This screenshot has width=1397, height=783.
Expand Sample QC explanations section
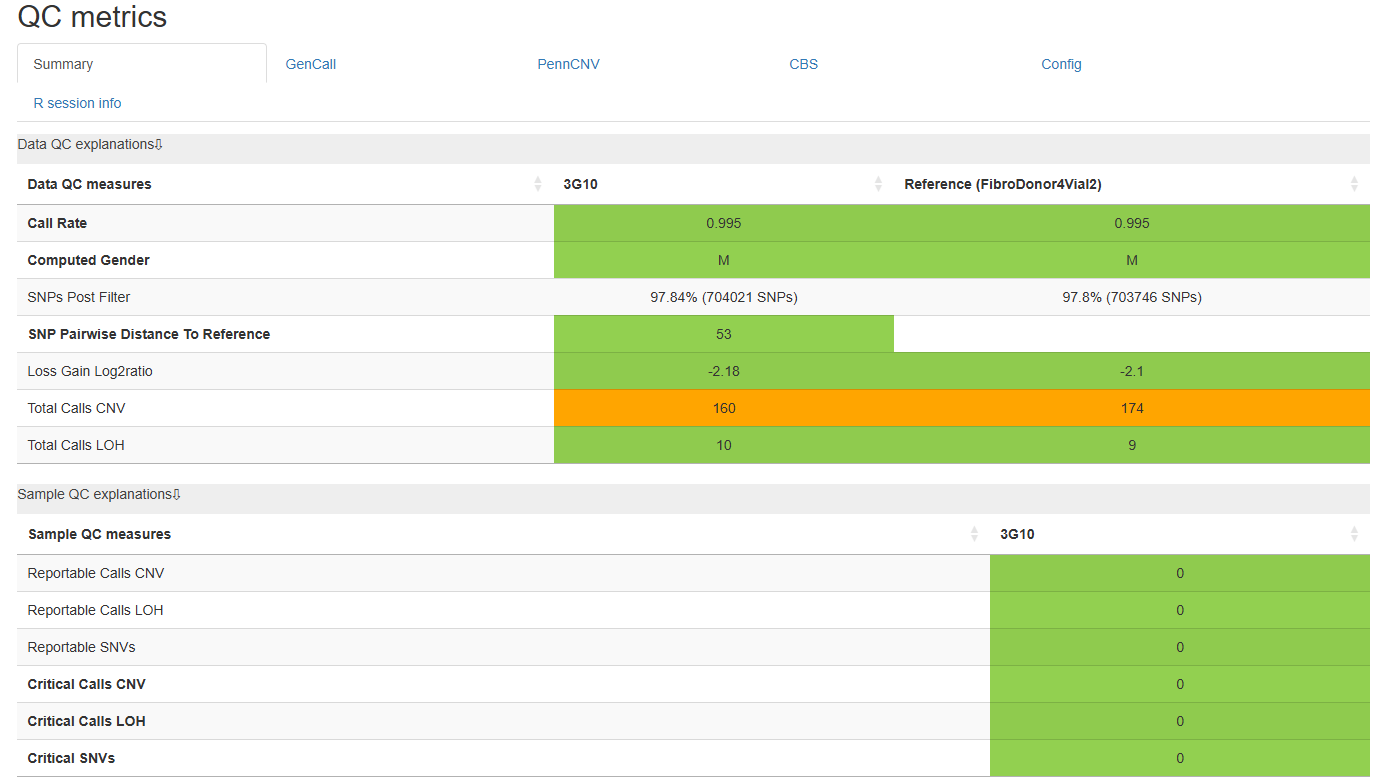pos(99,494)
